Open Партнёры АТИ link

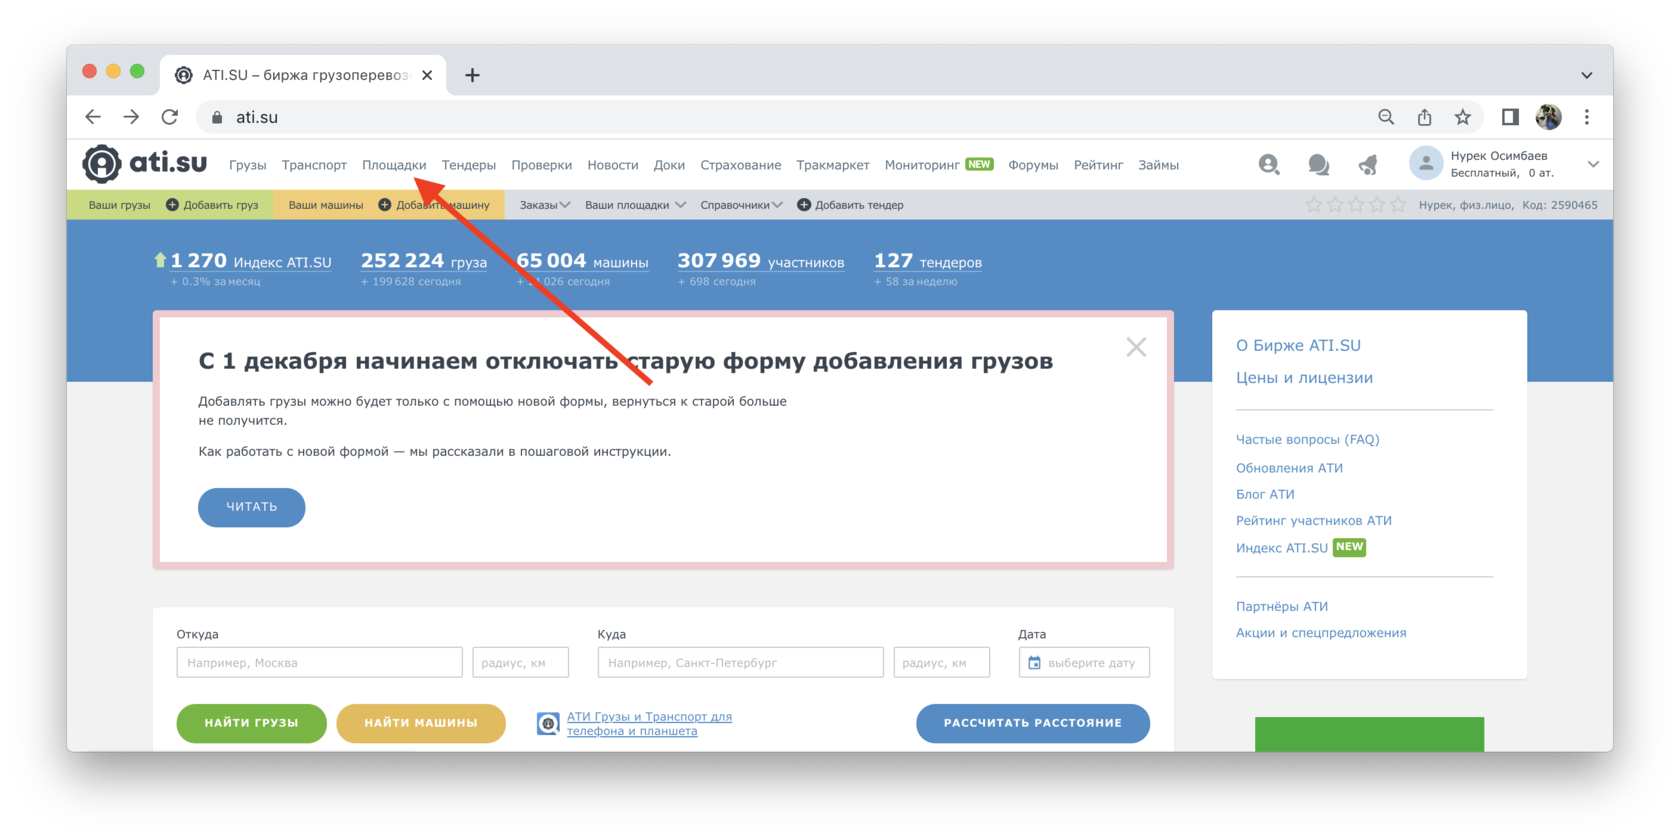pos(1282,607)
